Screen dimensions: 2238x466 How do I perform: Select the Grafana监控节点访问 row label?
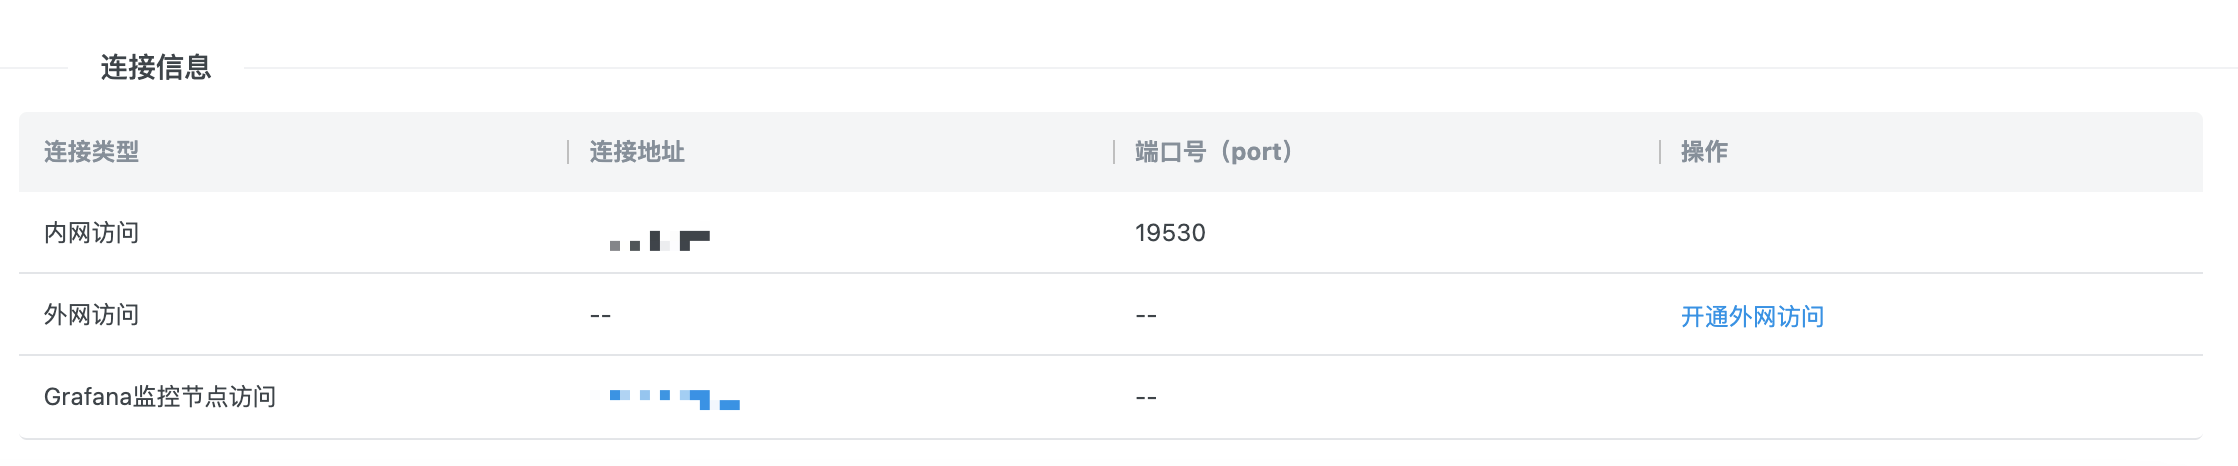[160, 397]
